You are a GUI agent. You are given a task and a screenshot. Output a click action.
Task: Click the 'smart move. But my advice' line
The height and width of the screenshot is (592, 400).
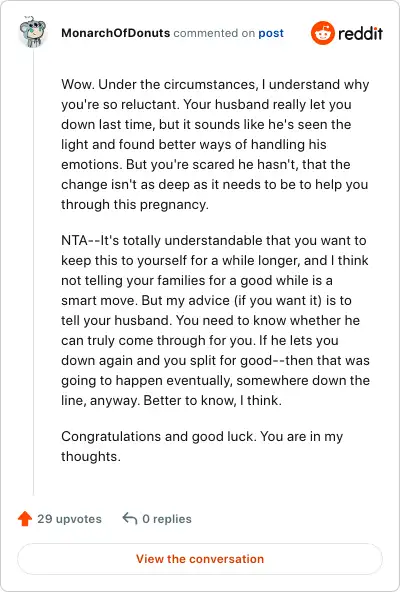click(206, 300)
